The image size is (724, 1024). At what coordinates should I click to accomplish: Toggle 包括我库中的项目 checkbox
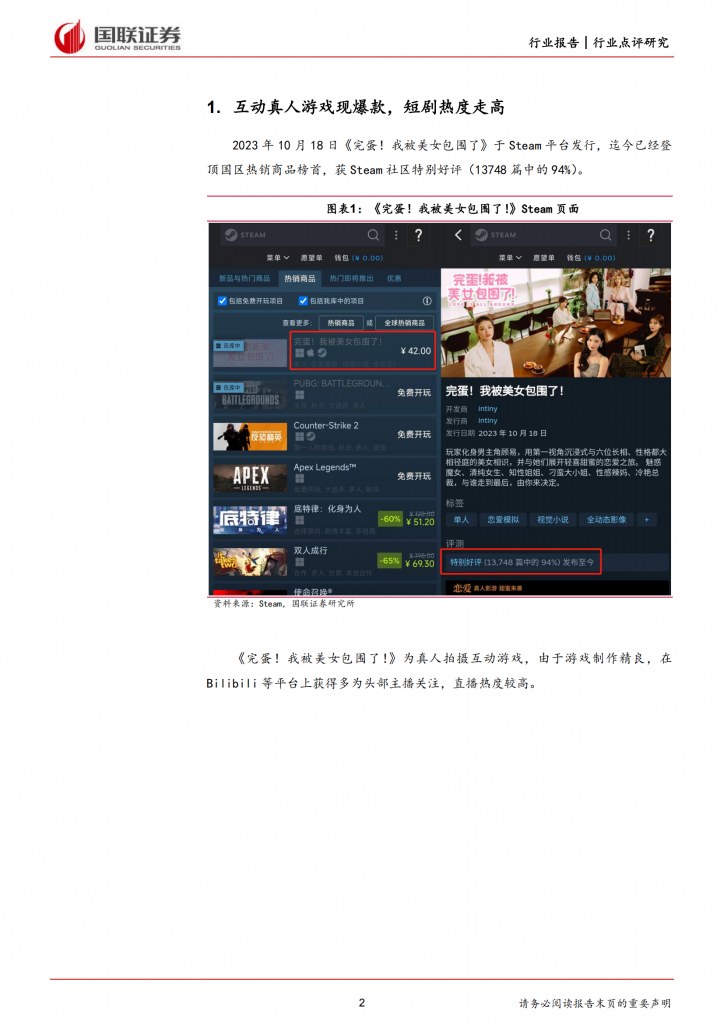303,301
